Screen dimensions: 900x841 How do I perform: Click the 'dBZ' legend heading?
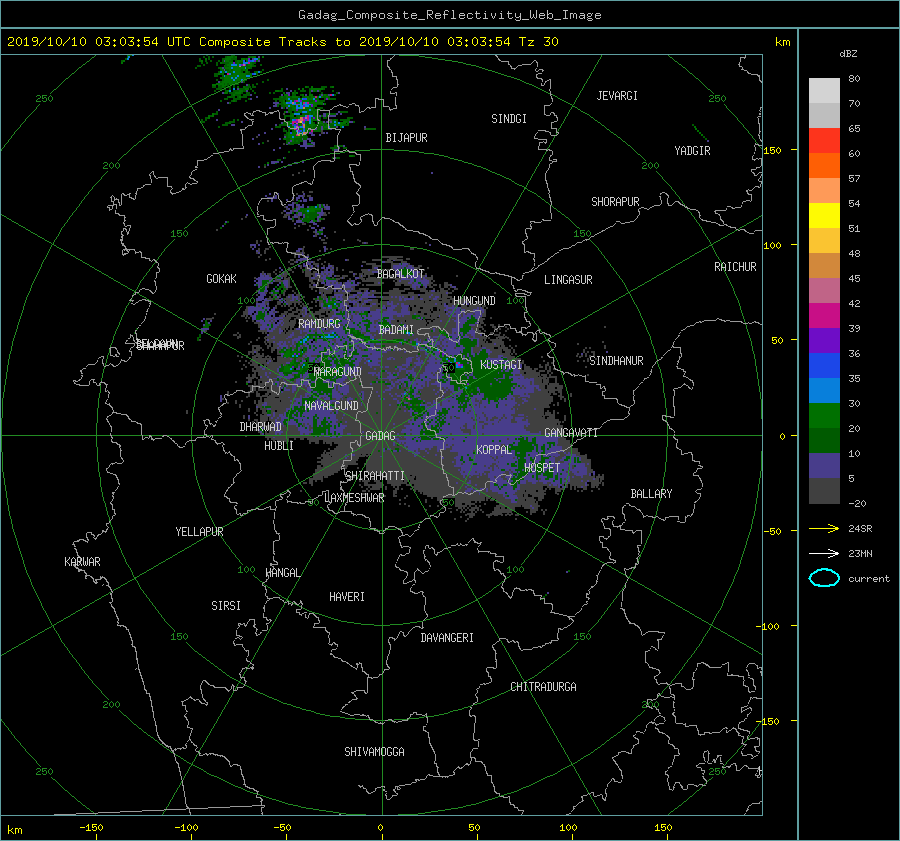click(848, 53)
